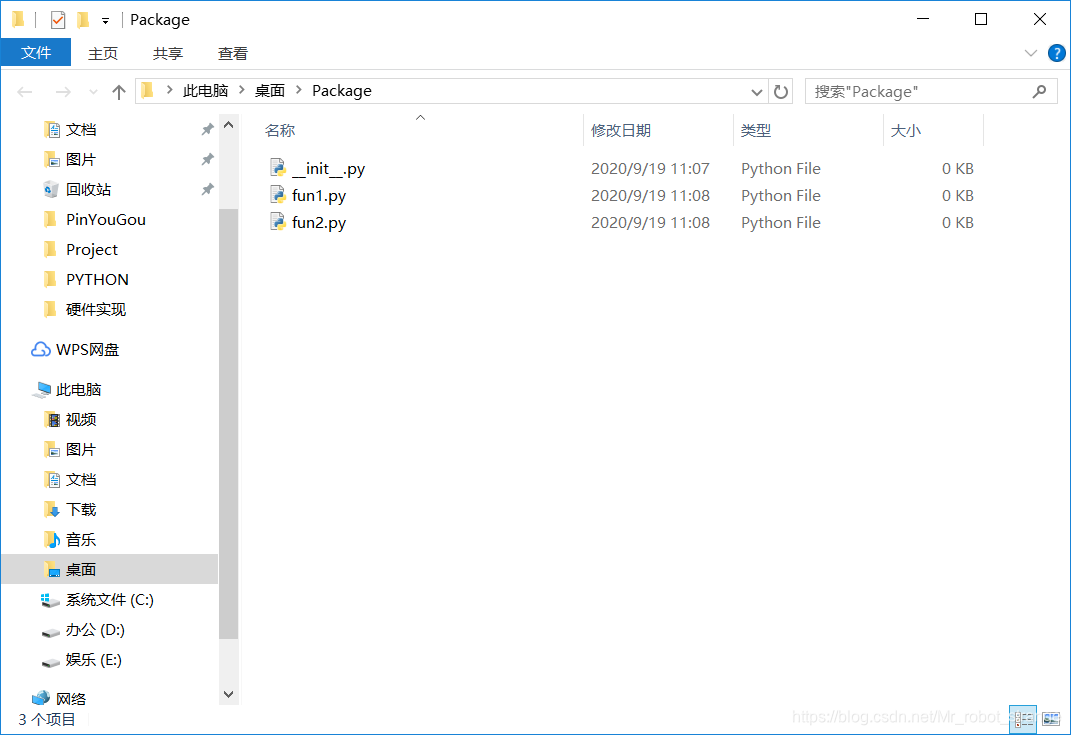Click the Forward navigation arrow
1071x735 pixels.
click(x=63, y=92)
